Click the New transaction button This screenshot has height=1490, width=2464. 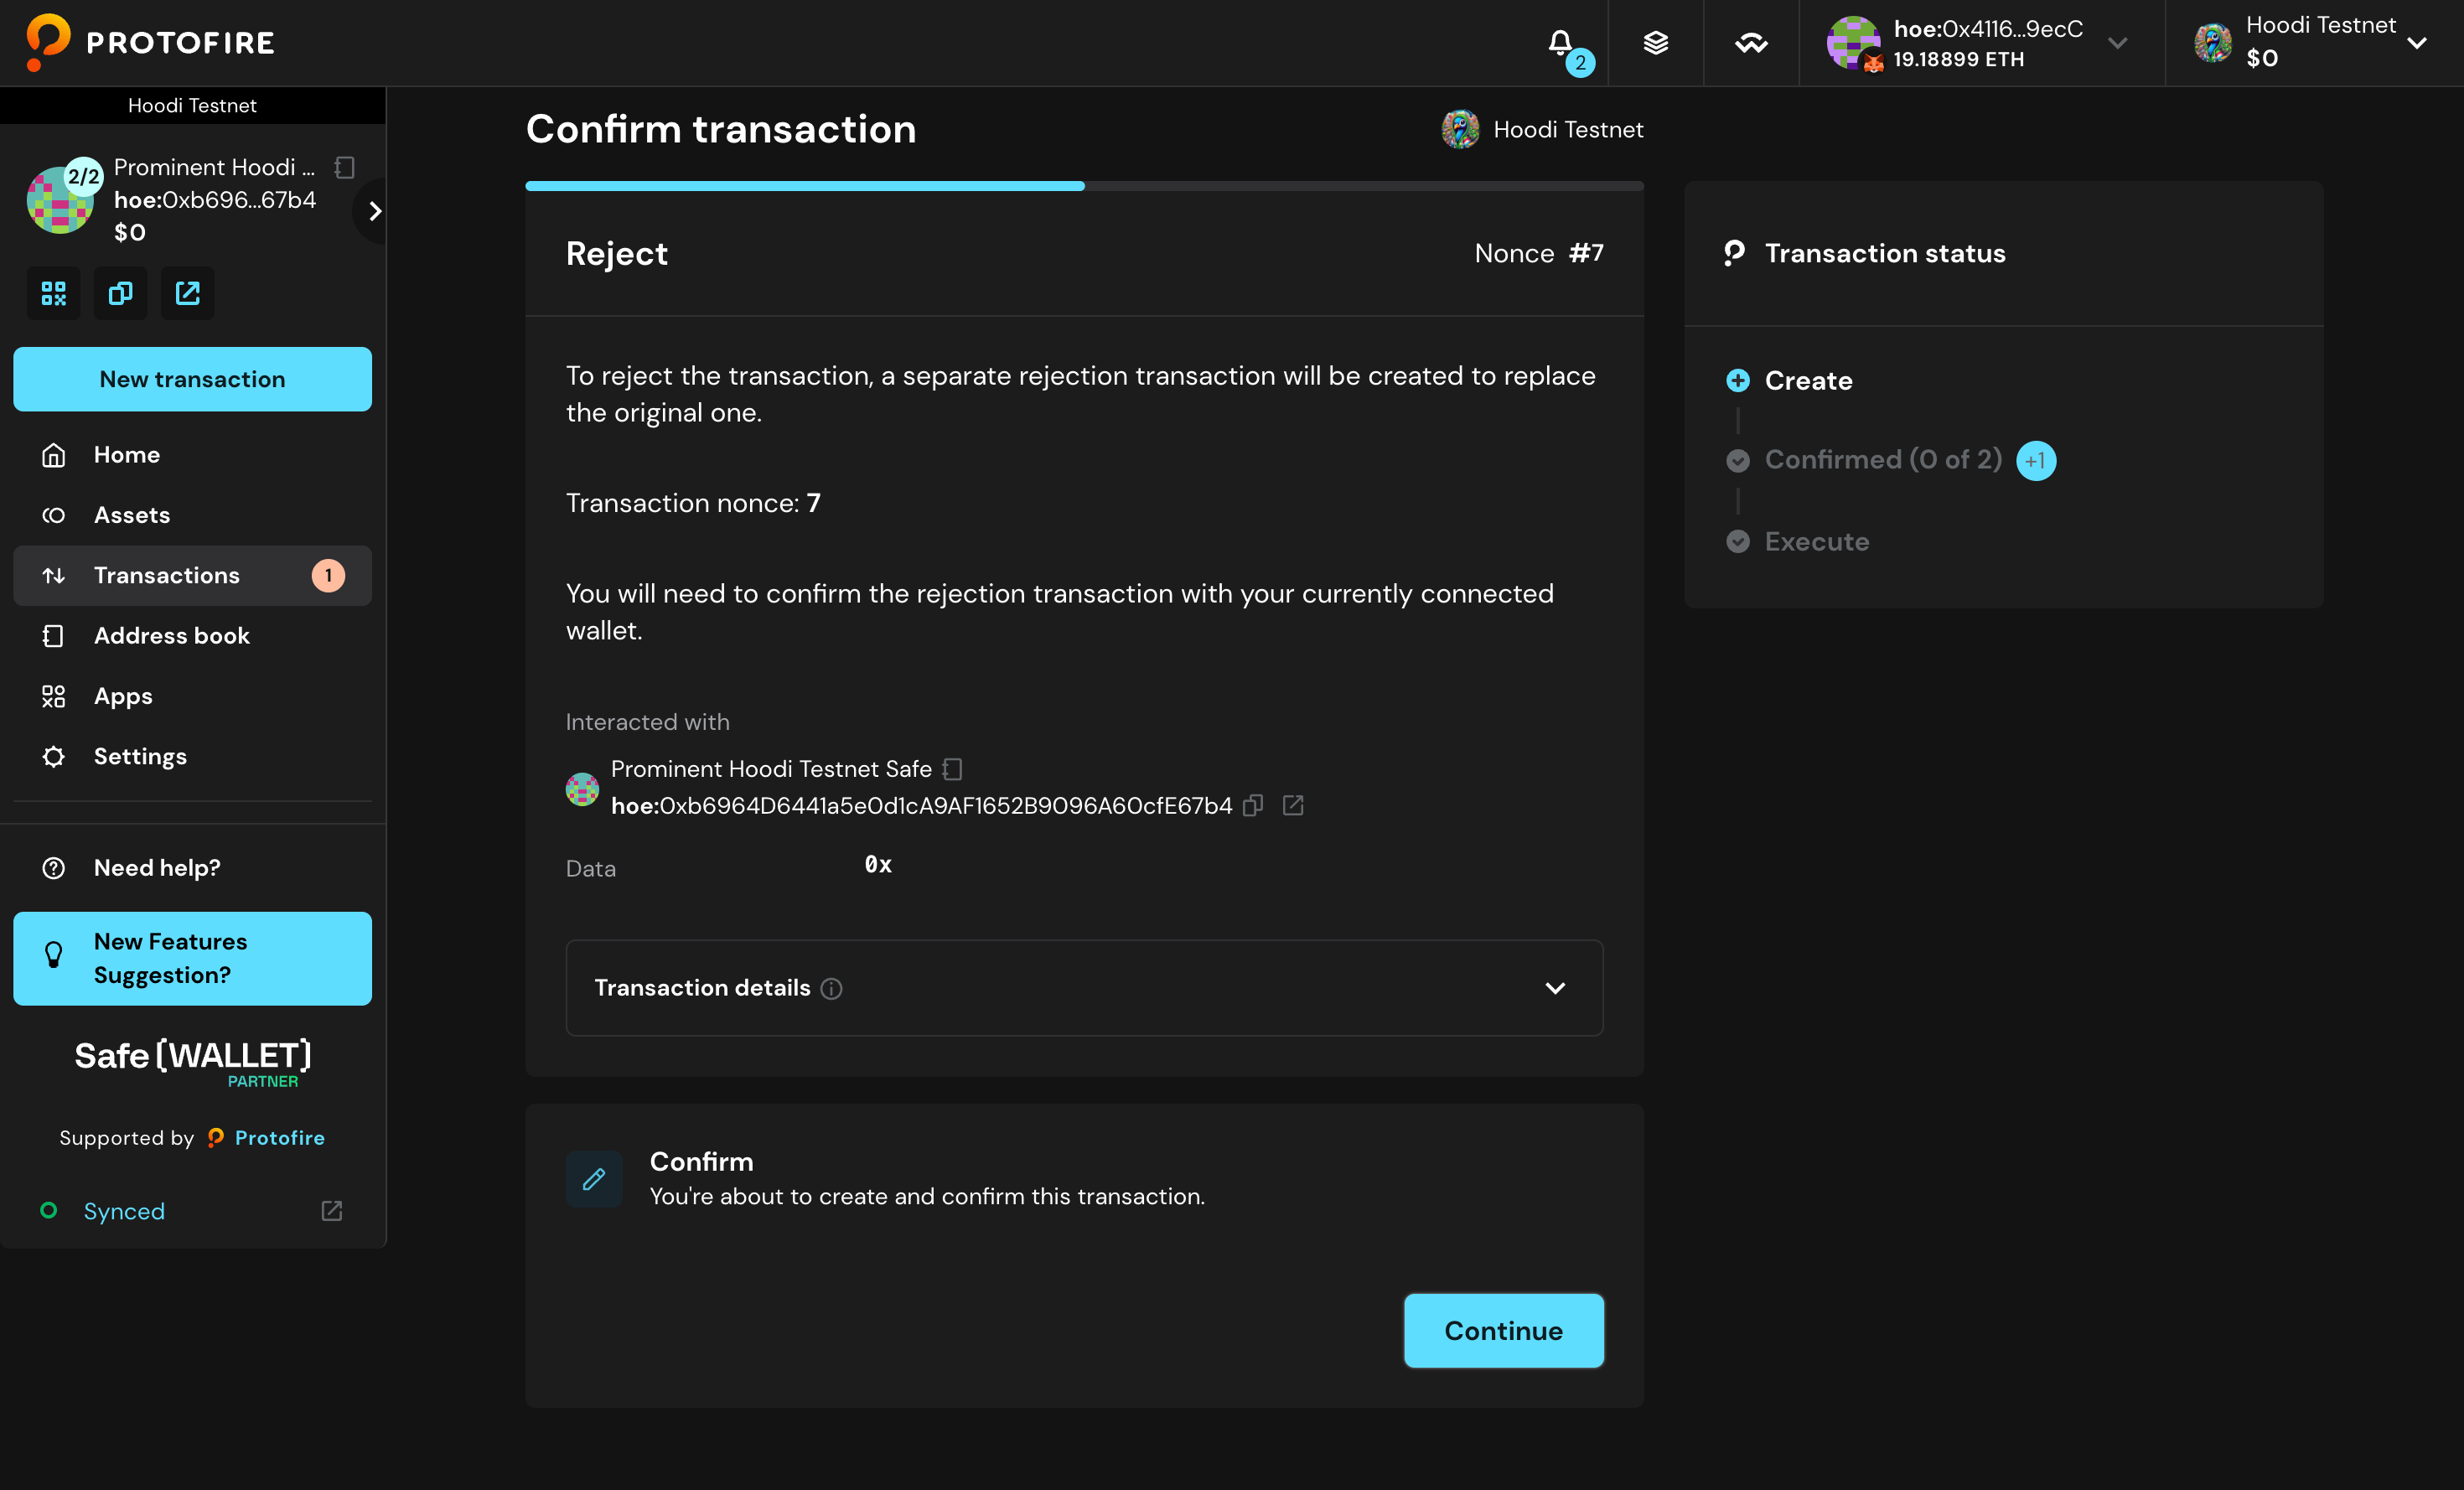point(192,379)
